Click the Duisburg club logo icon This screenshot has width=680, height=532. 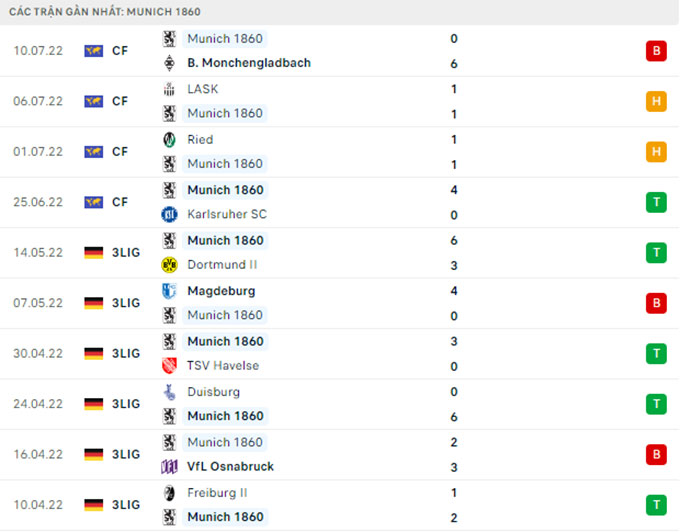pos(169,392)
